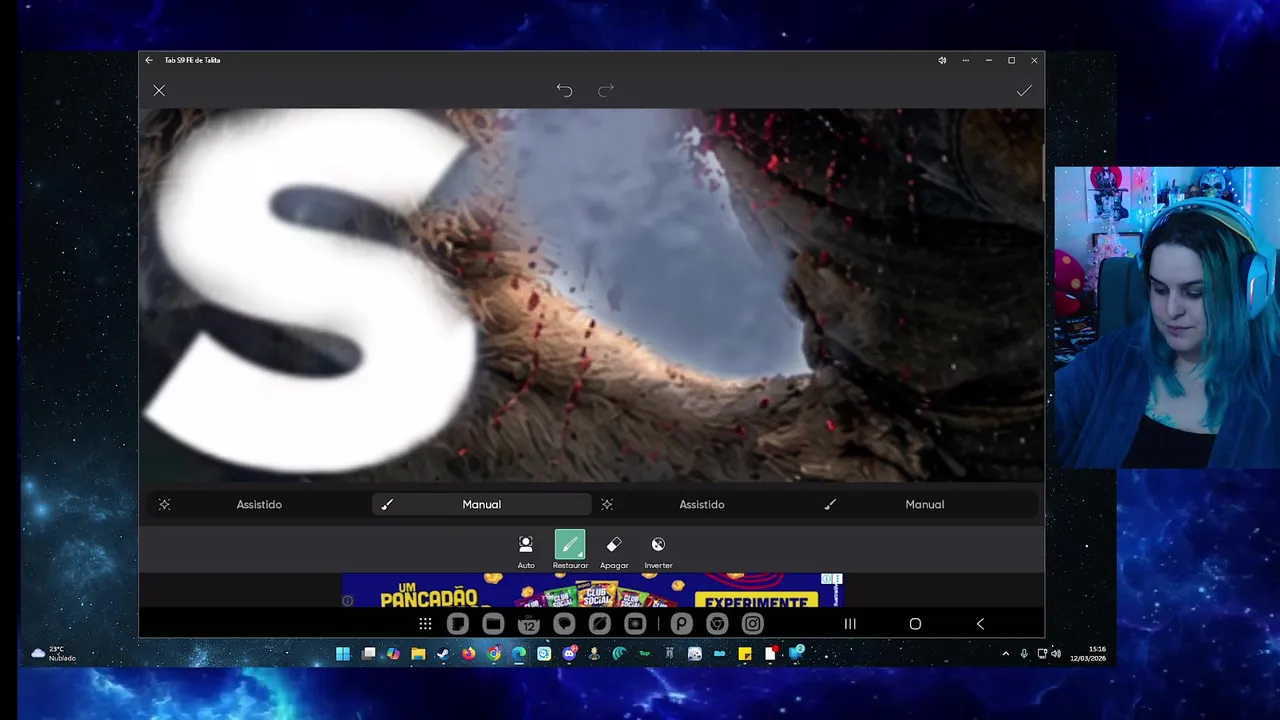
Task: Toggle sound in the mirror window title bar
Action: pyautogui.click(x=942, y=60)
